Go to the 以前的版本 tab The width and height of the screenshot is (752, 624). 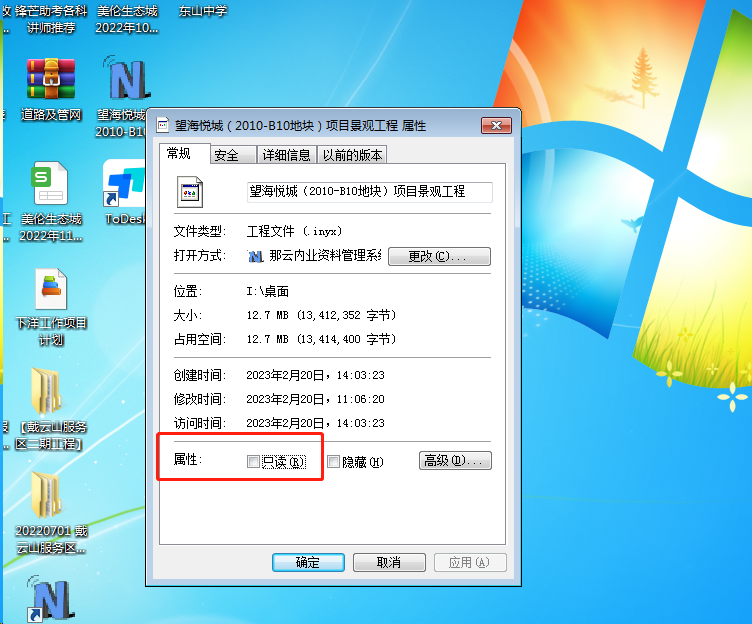pyautogui.click(x=352, y=155)
